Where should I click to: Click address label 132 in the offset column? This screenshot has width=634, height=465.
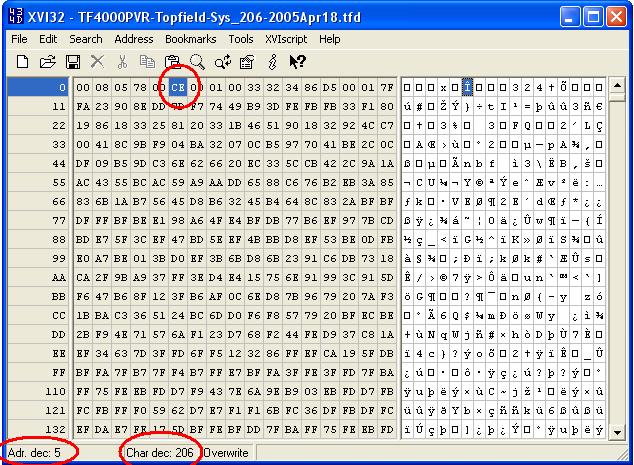pyautogui.click(x=38, y=429)
